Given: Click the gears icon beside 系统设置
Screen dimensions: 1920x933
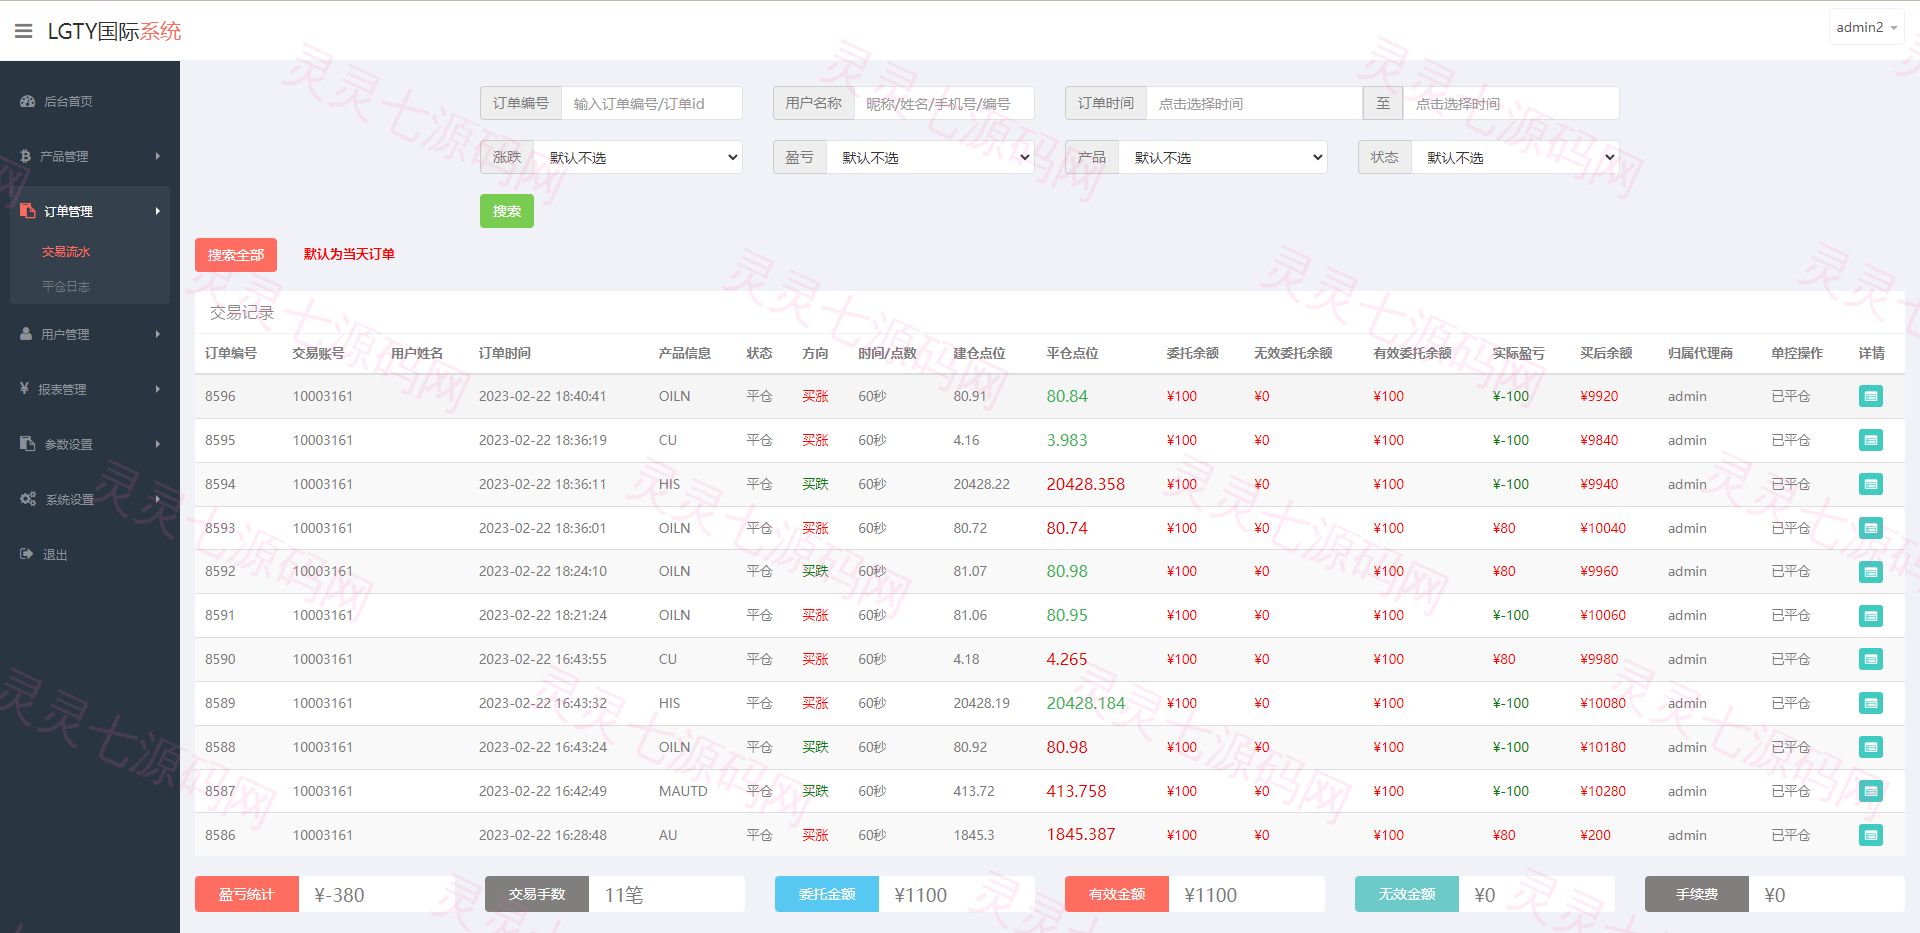Looking at the screenshot, I should (28, 499).
